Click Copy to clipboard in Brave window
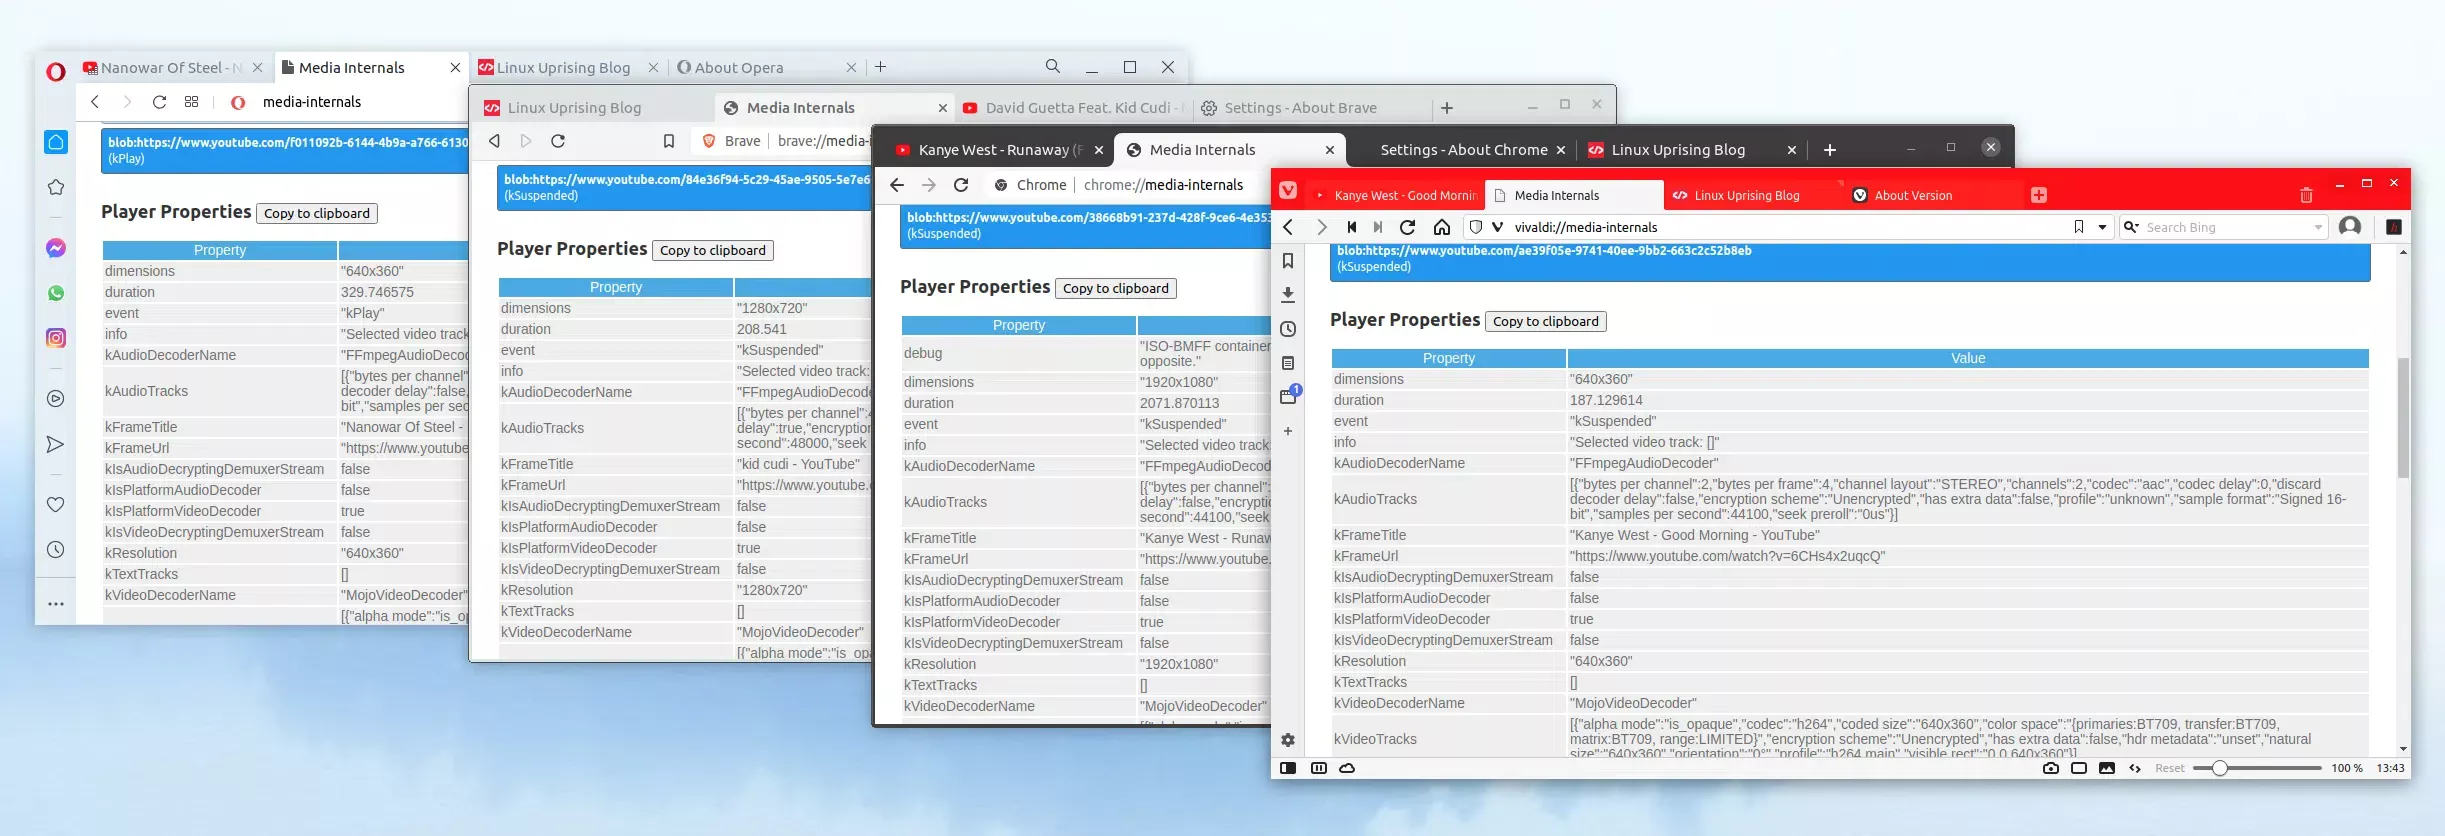2445x836 pixels. coord(713,250)
